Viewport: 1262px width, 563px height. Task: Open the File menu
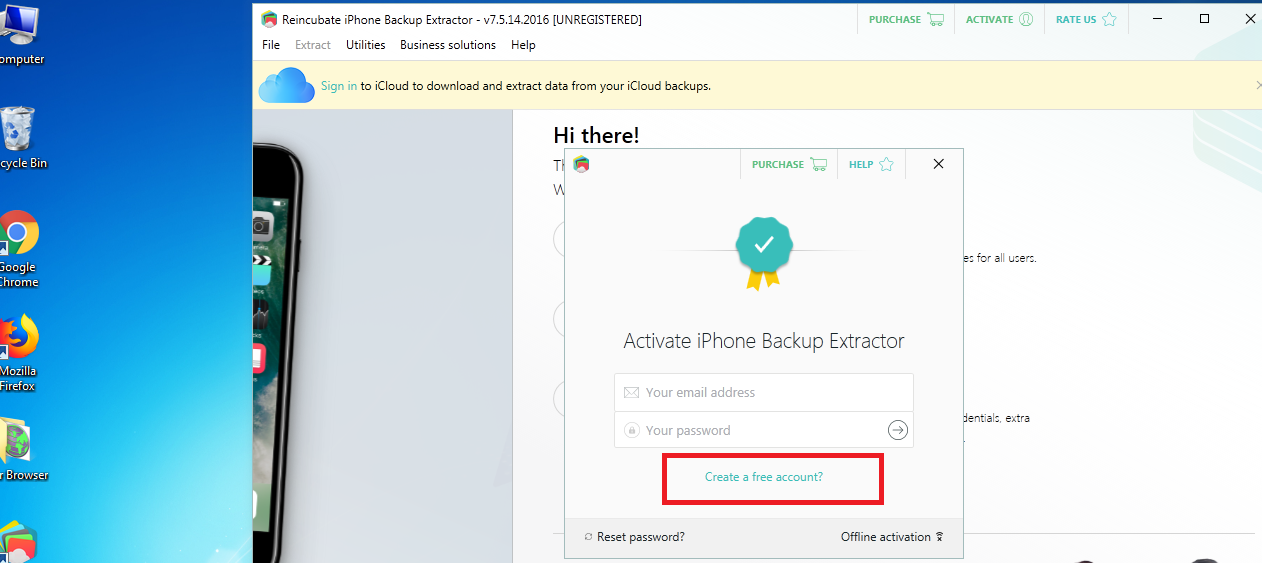[271, 45]
